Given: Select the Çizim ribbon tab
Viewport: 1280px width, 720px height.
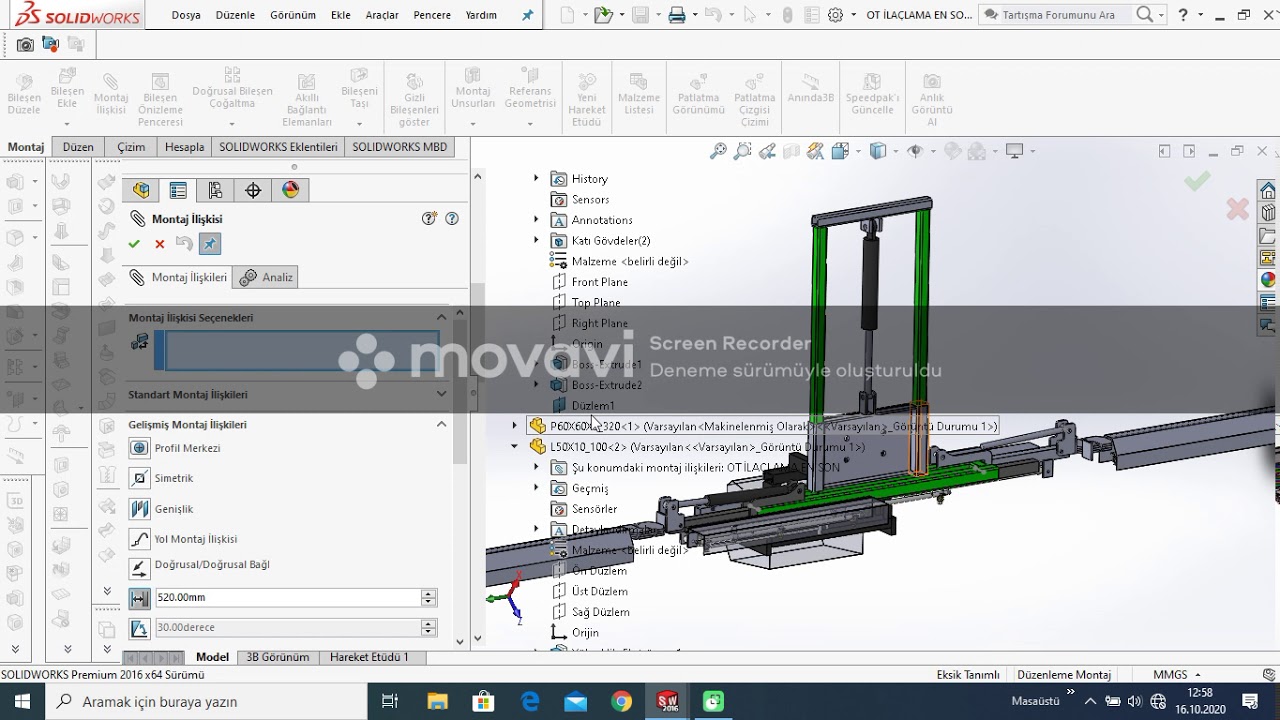Looking at the screenshot, I should click(131, 147).
